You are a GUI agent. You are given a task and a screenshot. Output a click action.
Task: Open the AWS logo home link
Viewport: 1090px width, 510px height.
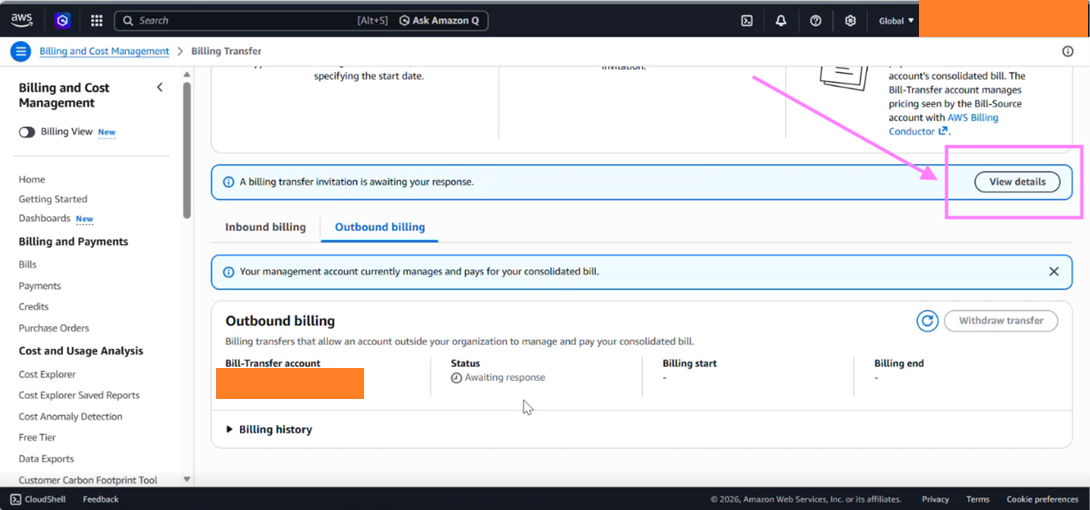(22, 20)
